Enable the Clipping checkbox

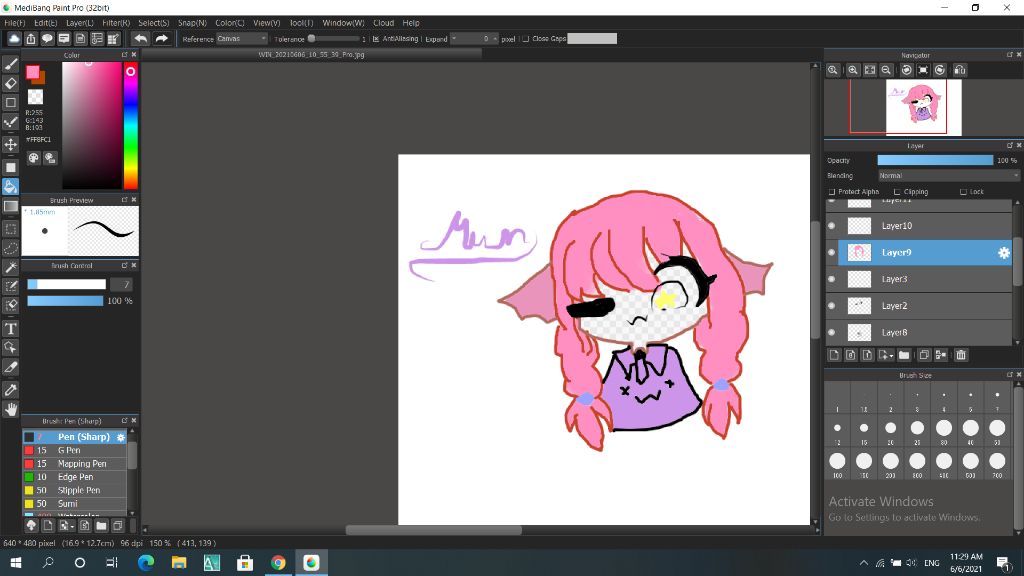[x=897, y=192]
